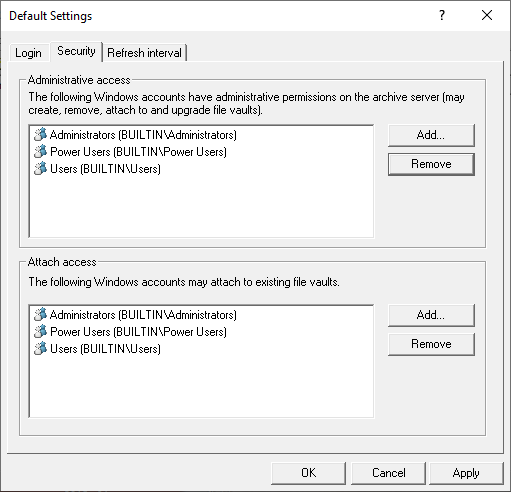Click the Administrators group icon in Administrative access
This screenshot has height=492, width=511.
(40, 135)
